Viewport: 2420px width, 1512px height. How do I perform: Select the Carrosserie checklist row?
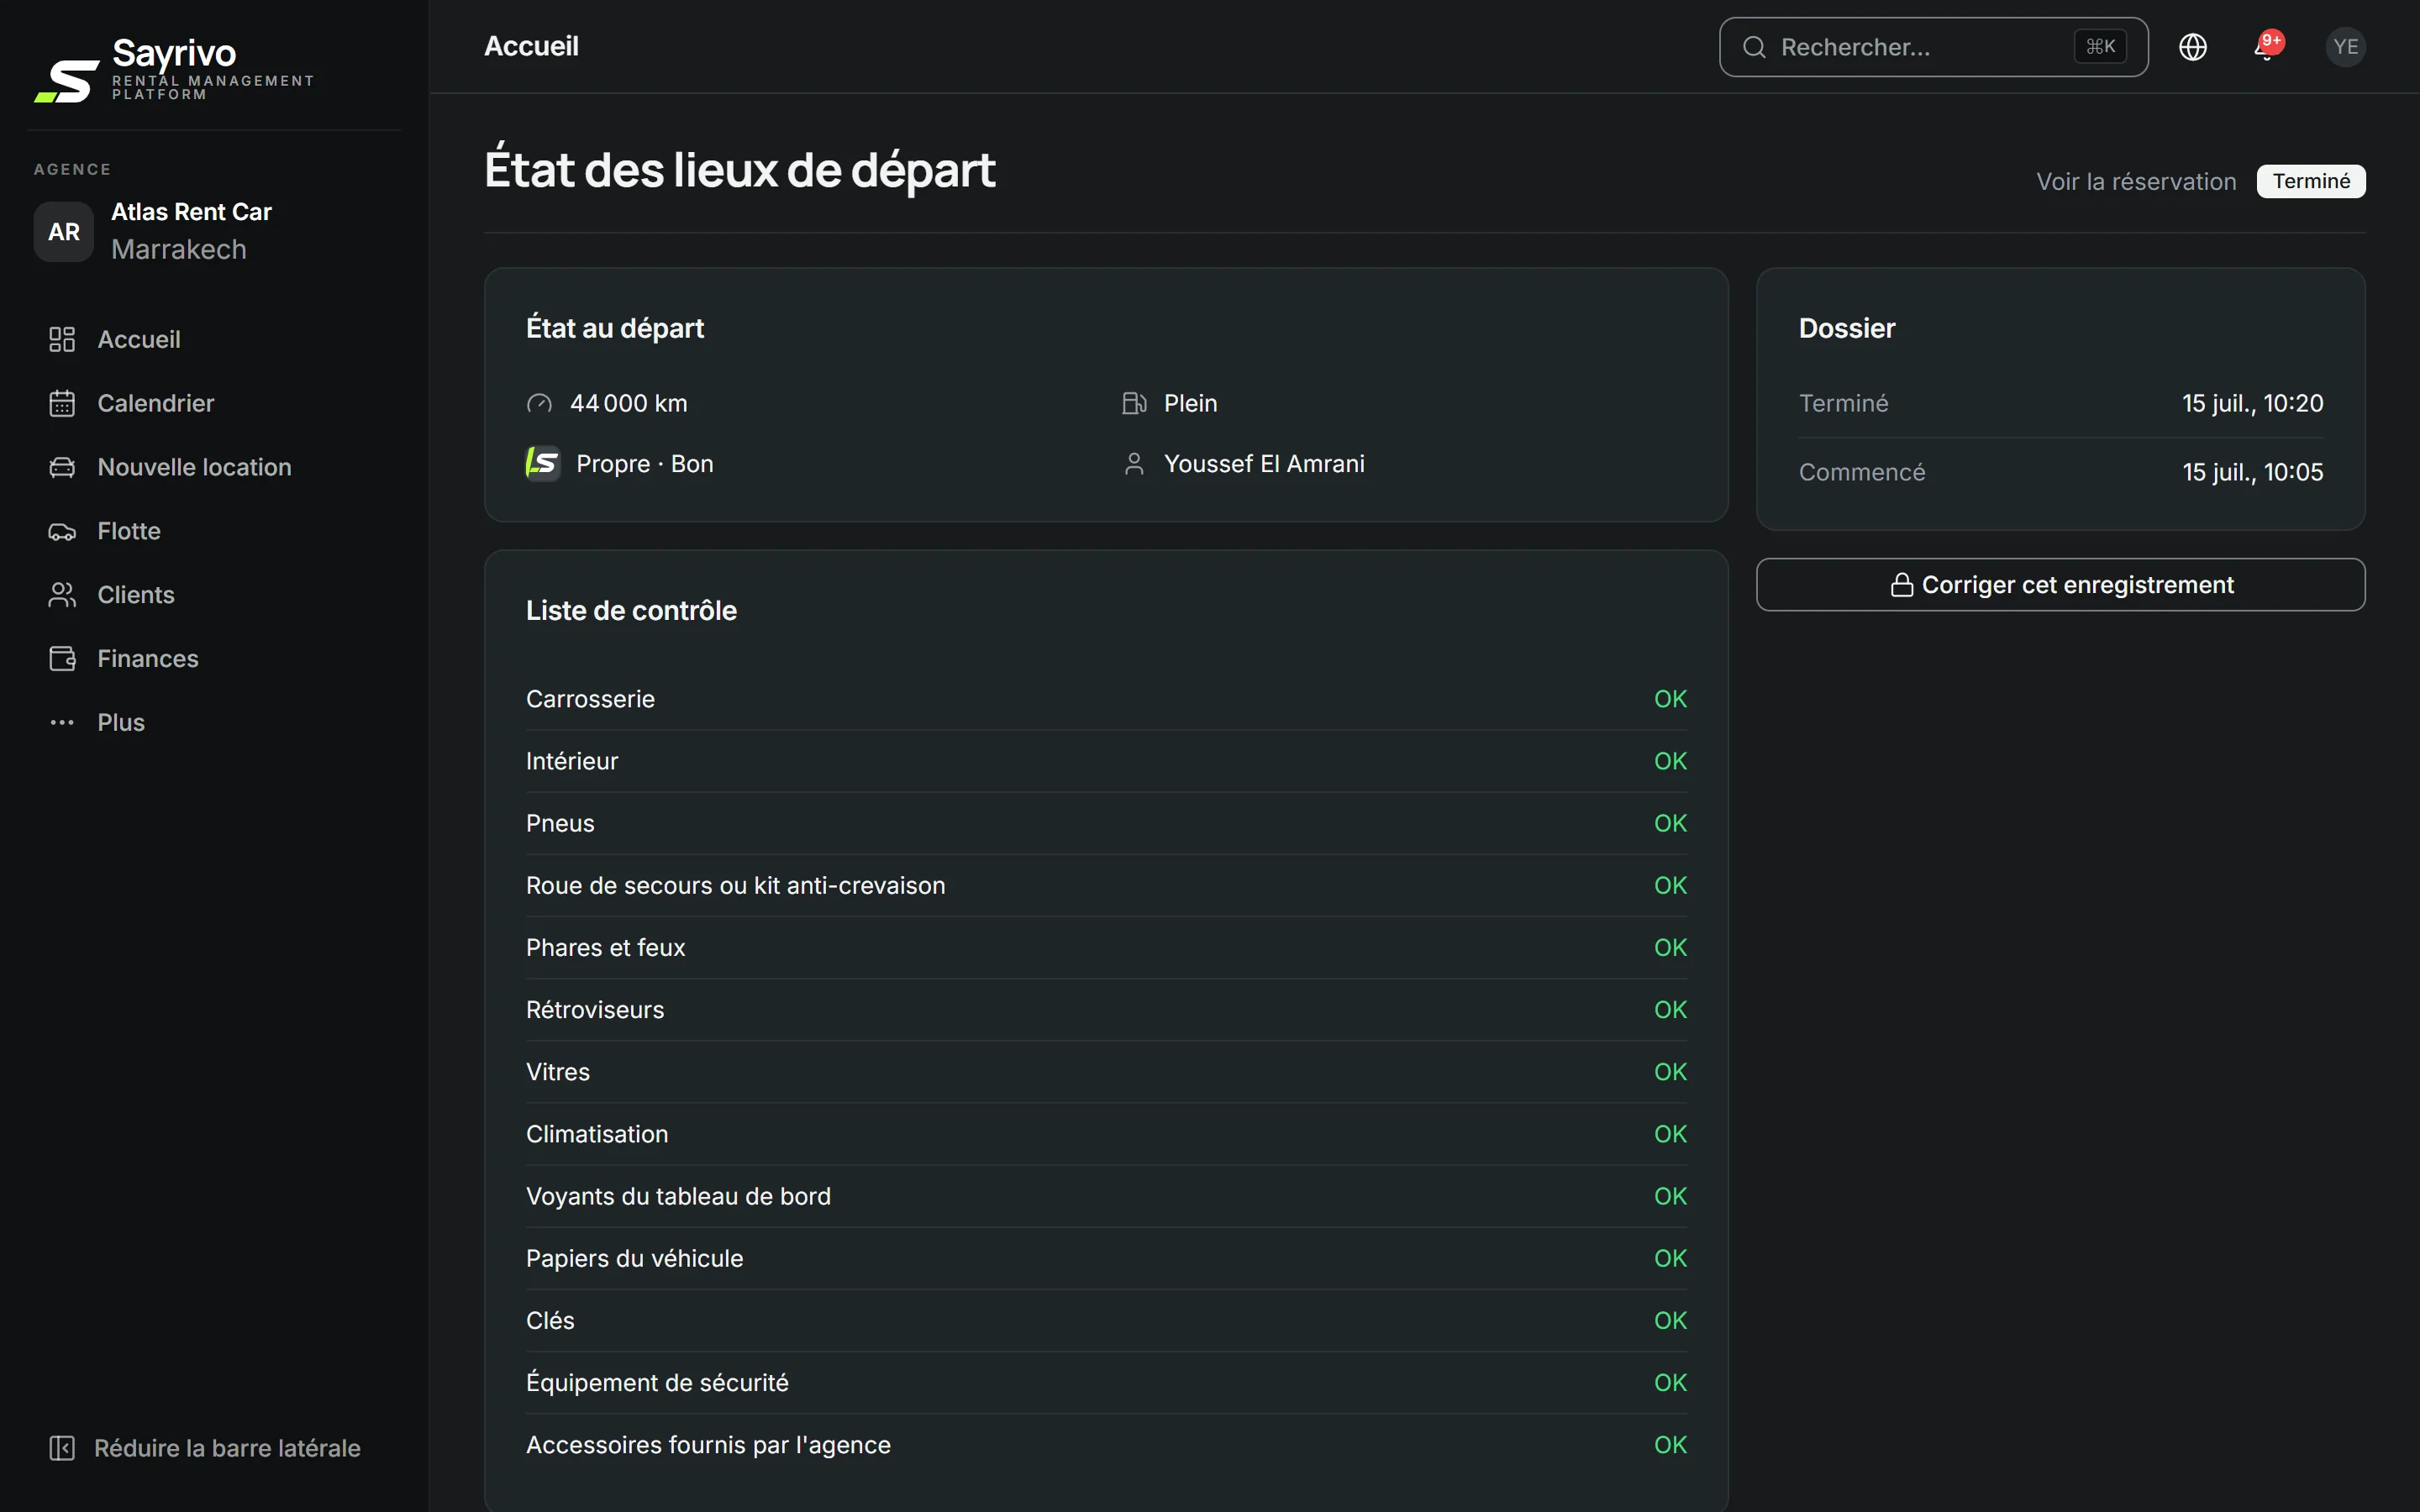1106,699
